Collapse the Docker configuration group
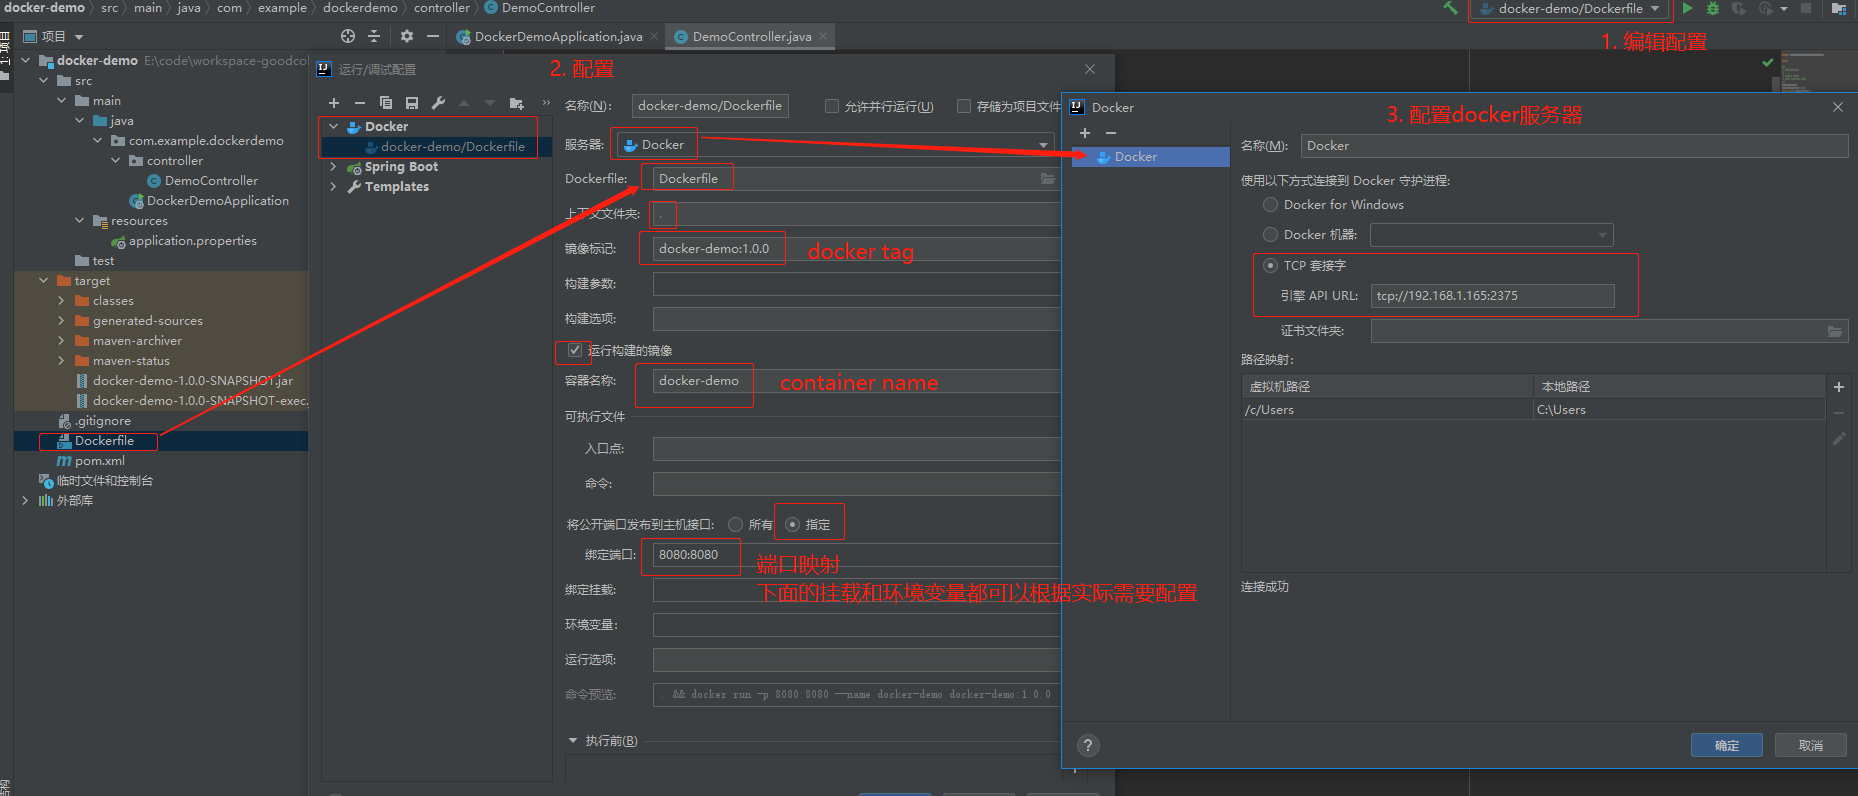This screenshot has height=796, width=1858. click(x=334, y=127)
